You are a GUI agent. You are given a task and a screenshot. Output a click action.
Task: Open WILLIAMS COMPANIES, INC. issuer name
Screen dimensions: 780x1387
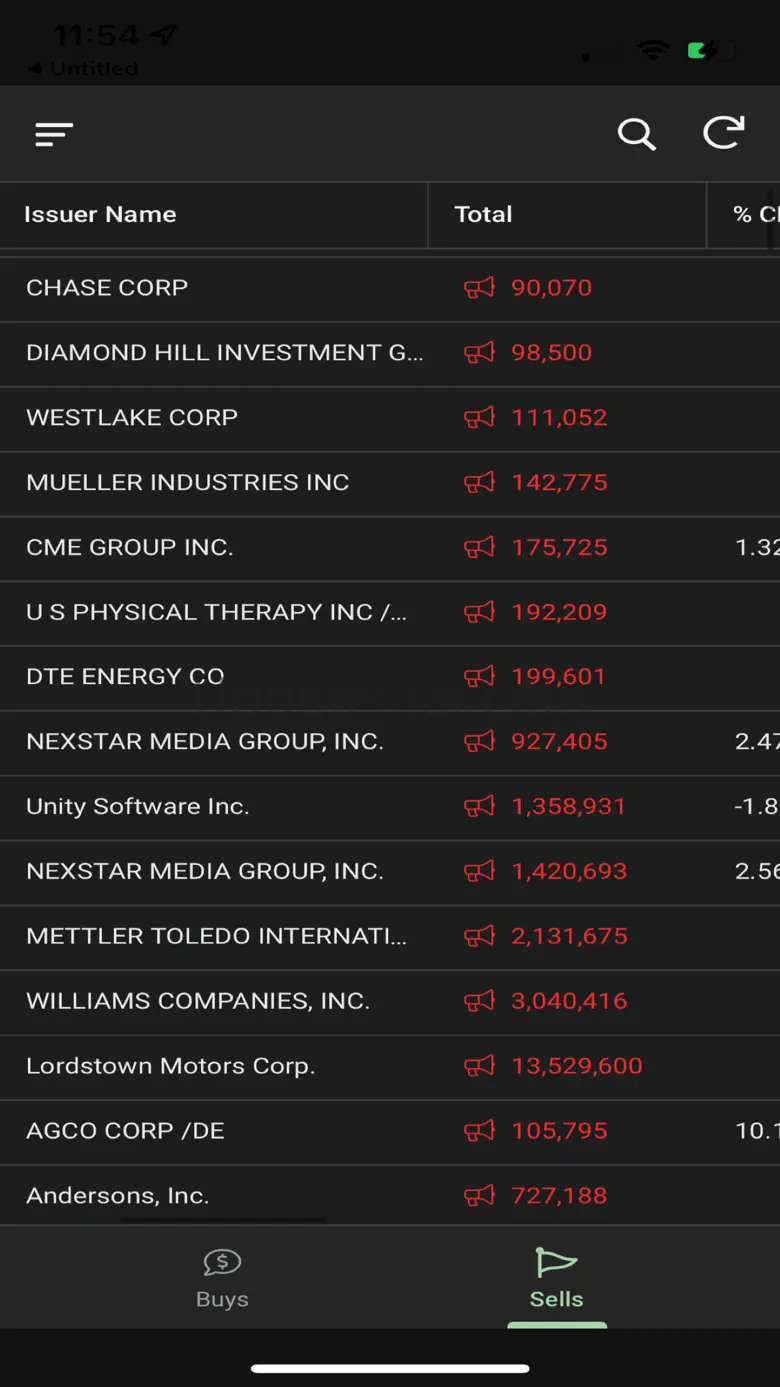click(x=198, y=1001)
